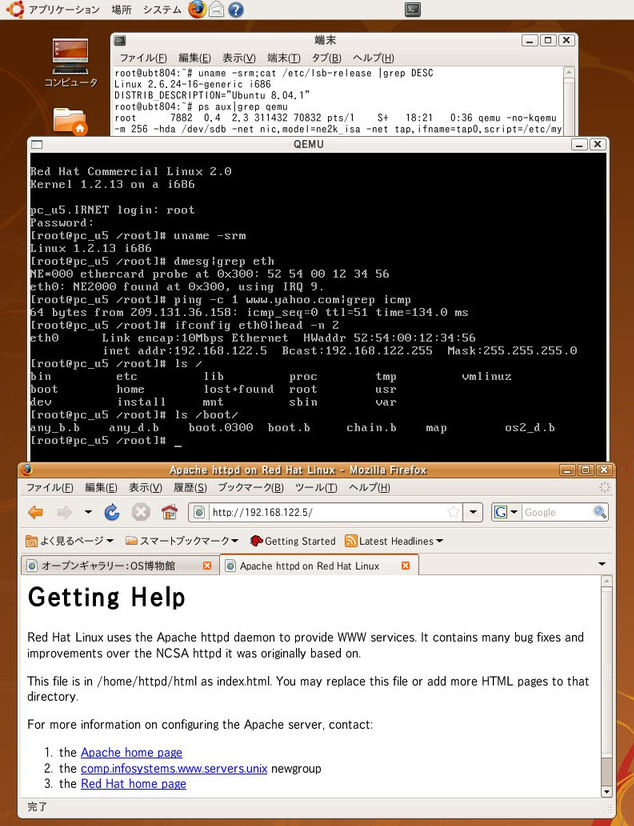Open the Ubuntu Applications menu

click(53, 9)
